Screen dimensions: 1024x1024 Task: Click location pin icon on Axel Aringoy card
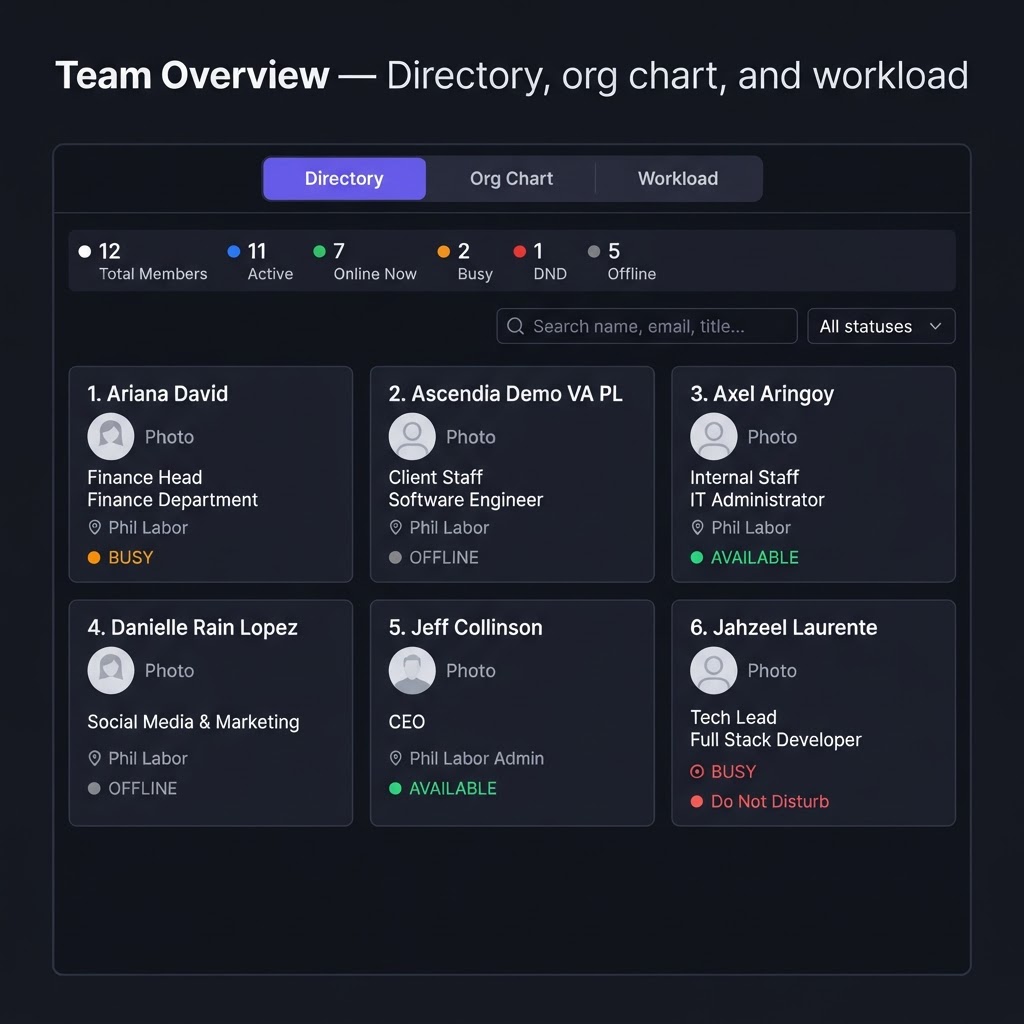(697, 527)
